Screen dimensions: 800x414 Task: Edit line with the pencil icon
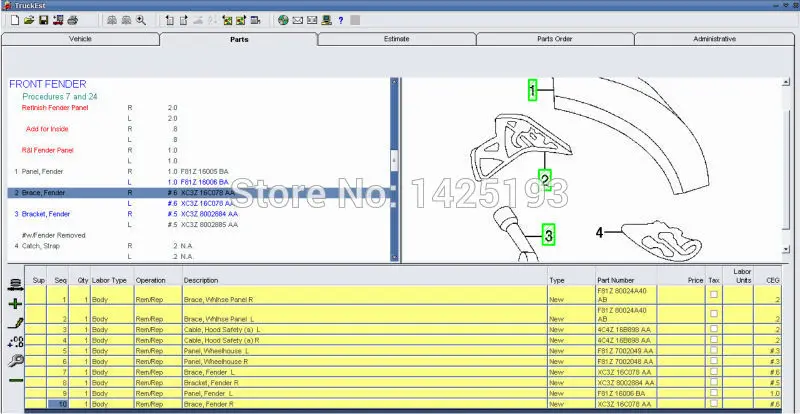point(16,323)
